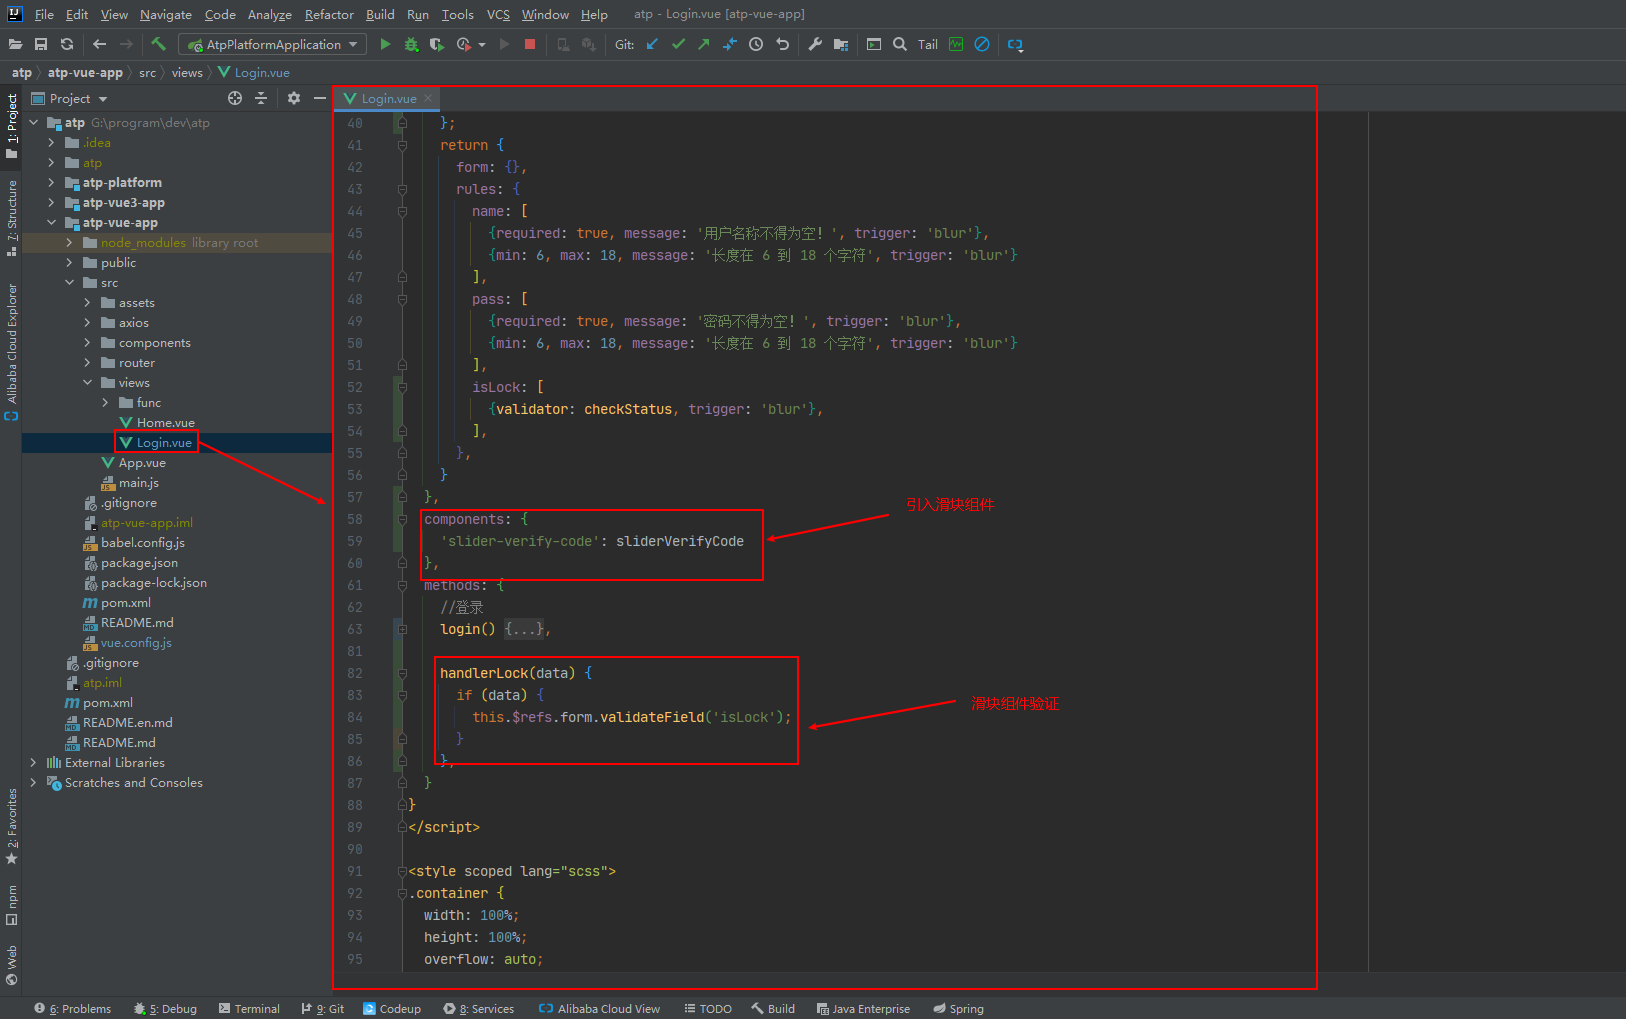Open settings via wrench icon
This screenshot has width=1626, height=1019.
click(815, 44)
